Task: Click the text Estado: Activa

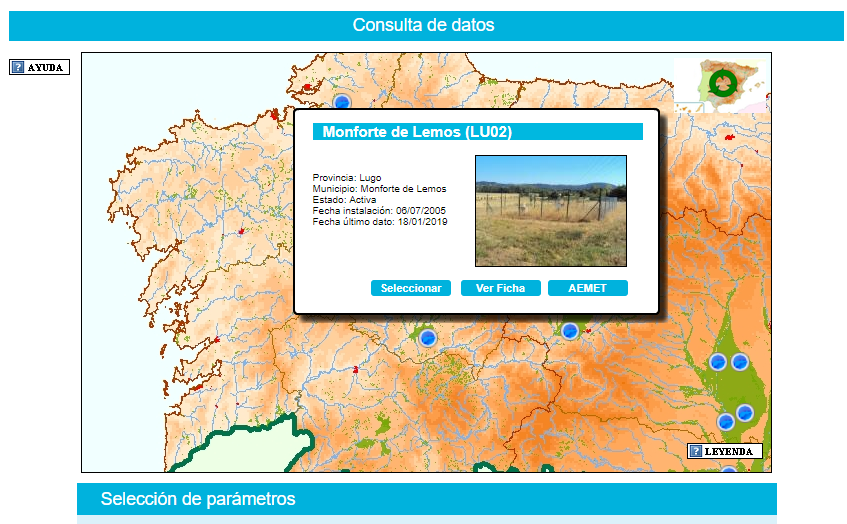Action: point(344,199)
